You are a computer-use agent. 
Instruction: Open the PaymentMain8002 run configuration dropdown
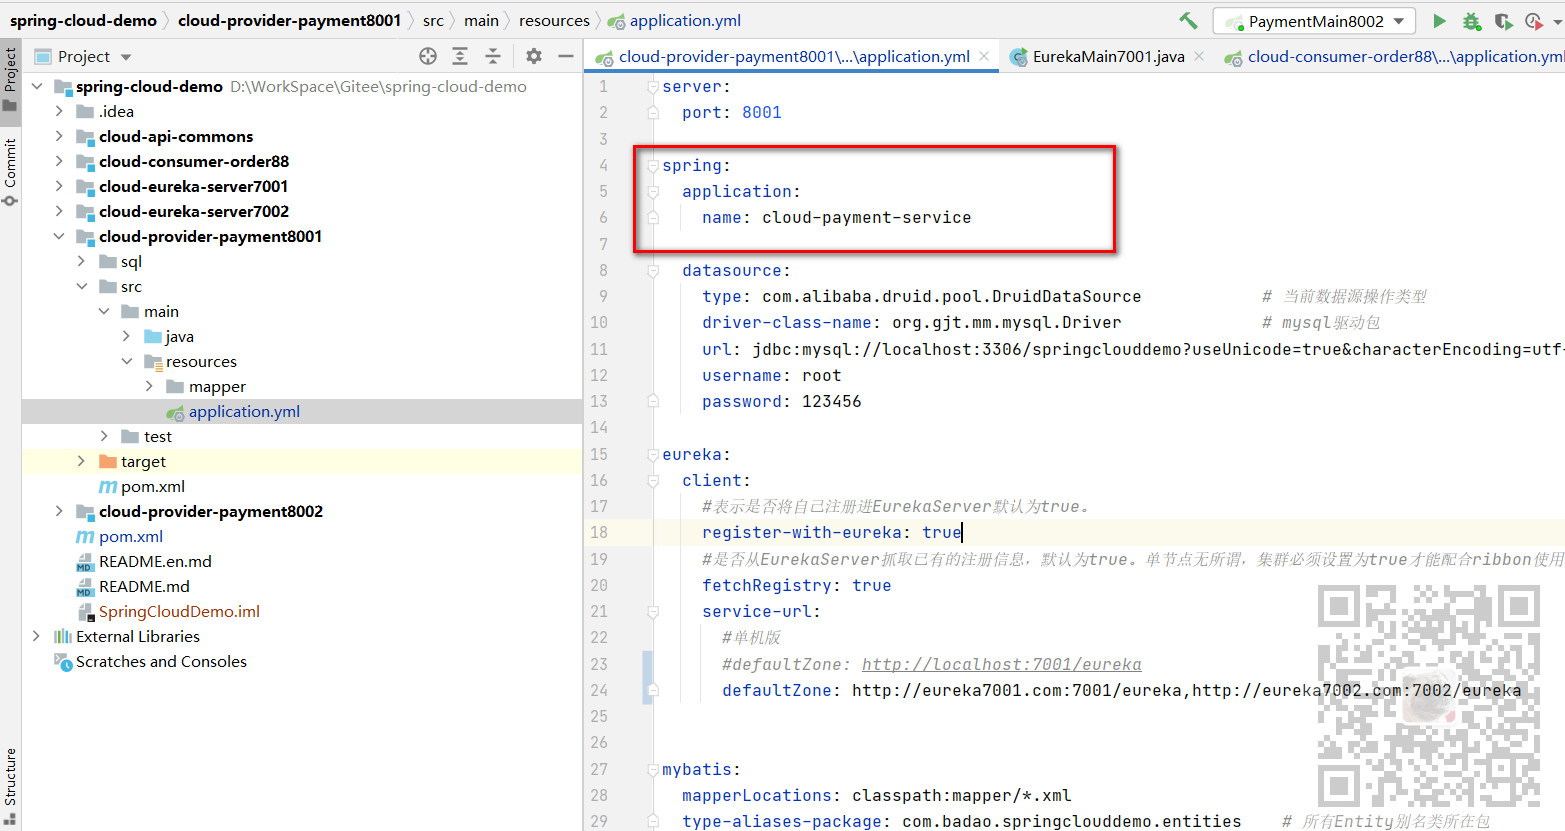[1314, 21]
